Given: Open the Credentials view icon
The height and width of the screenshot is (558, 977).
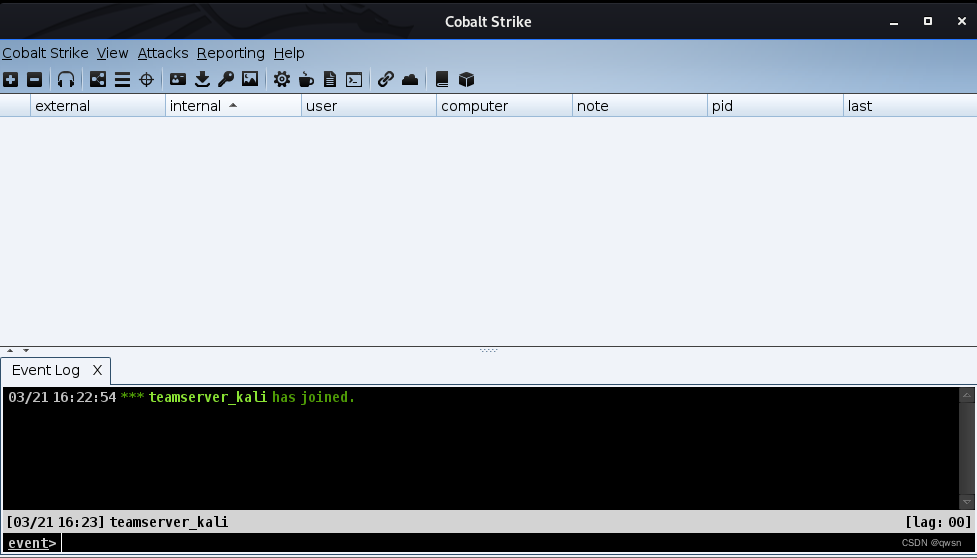Looking at the screenshot, I should pyautogui.click(x=178, y=79).
